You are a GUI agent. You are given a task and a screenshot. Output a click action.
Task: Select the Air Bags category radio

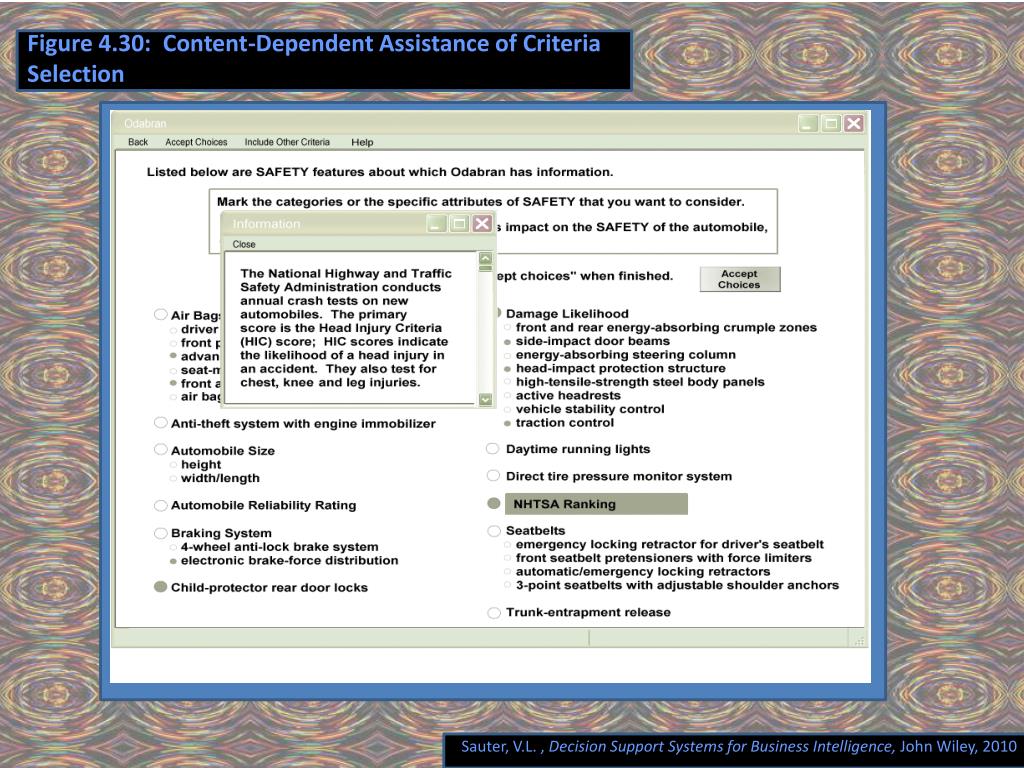coord(161,315)
